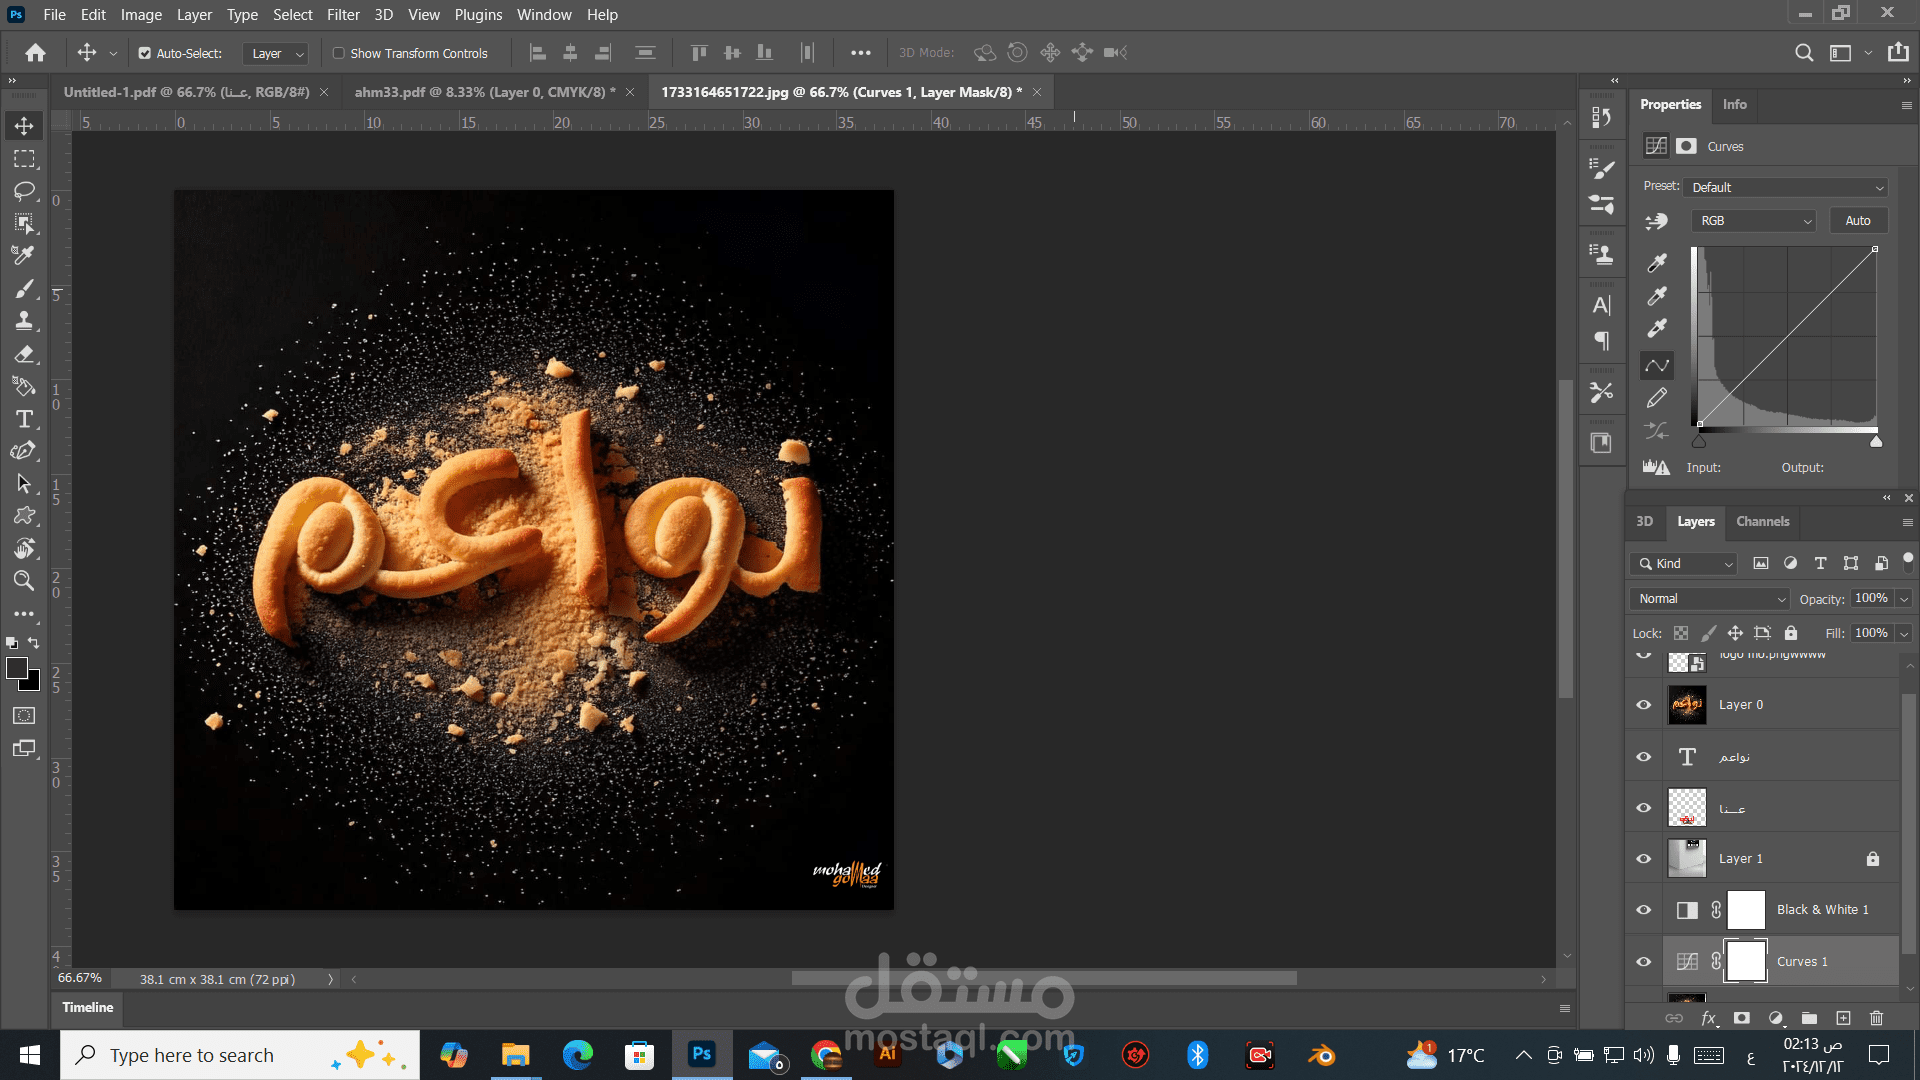This screenshot has height=1080, width=1920.
Task: Toggle the Auto-Select checkbox
Action: tap(145, 53)
